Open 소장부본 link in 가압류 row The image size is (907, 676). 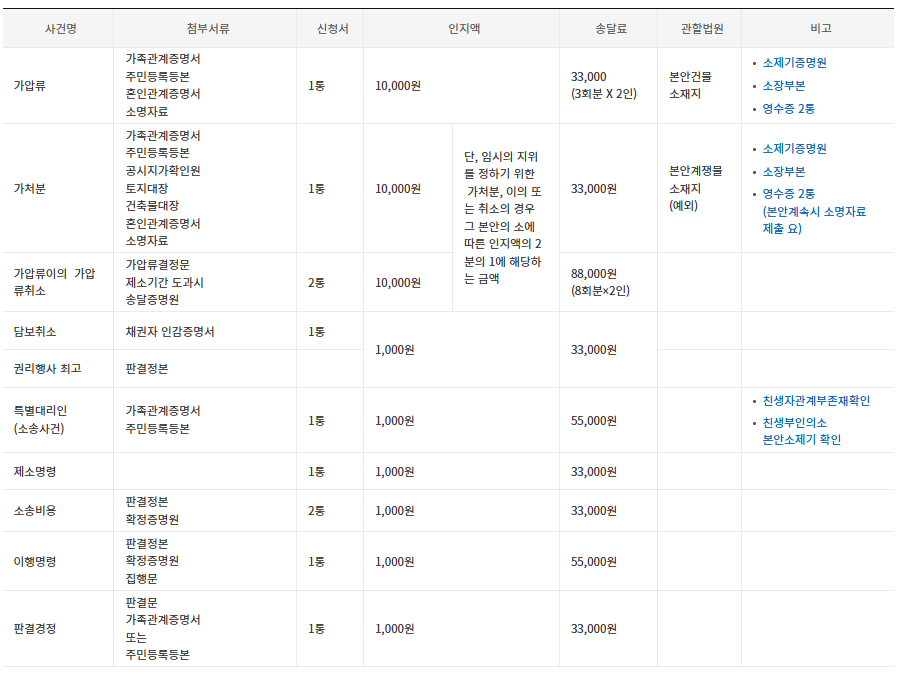(783, 85)
